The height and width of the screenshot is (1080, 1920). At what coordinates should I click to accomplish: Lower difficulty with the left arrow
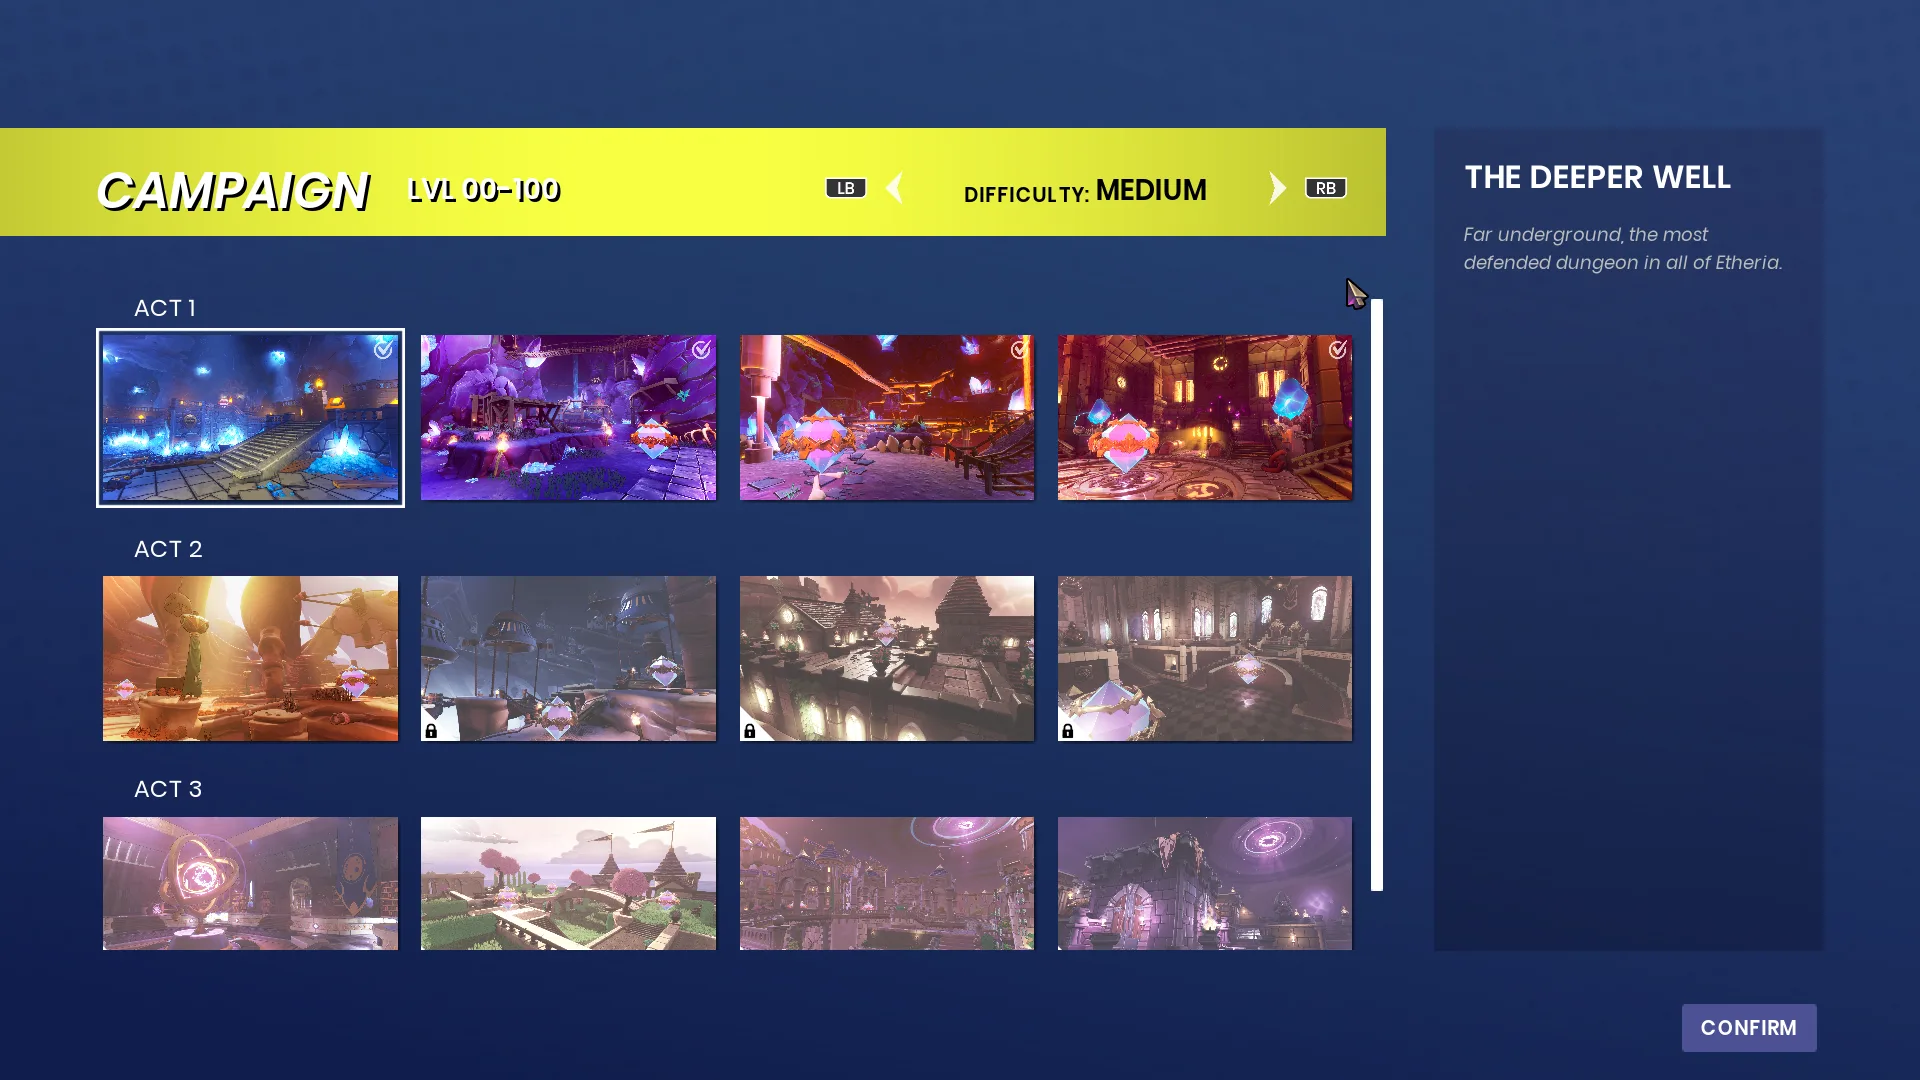895,188
